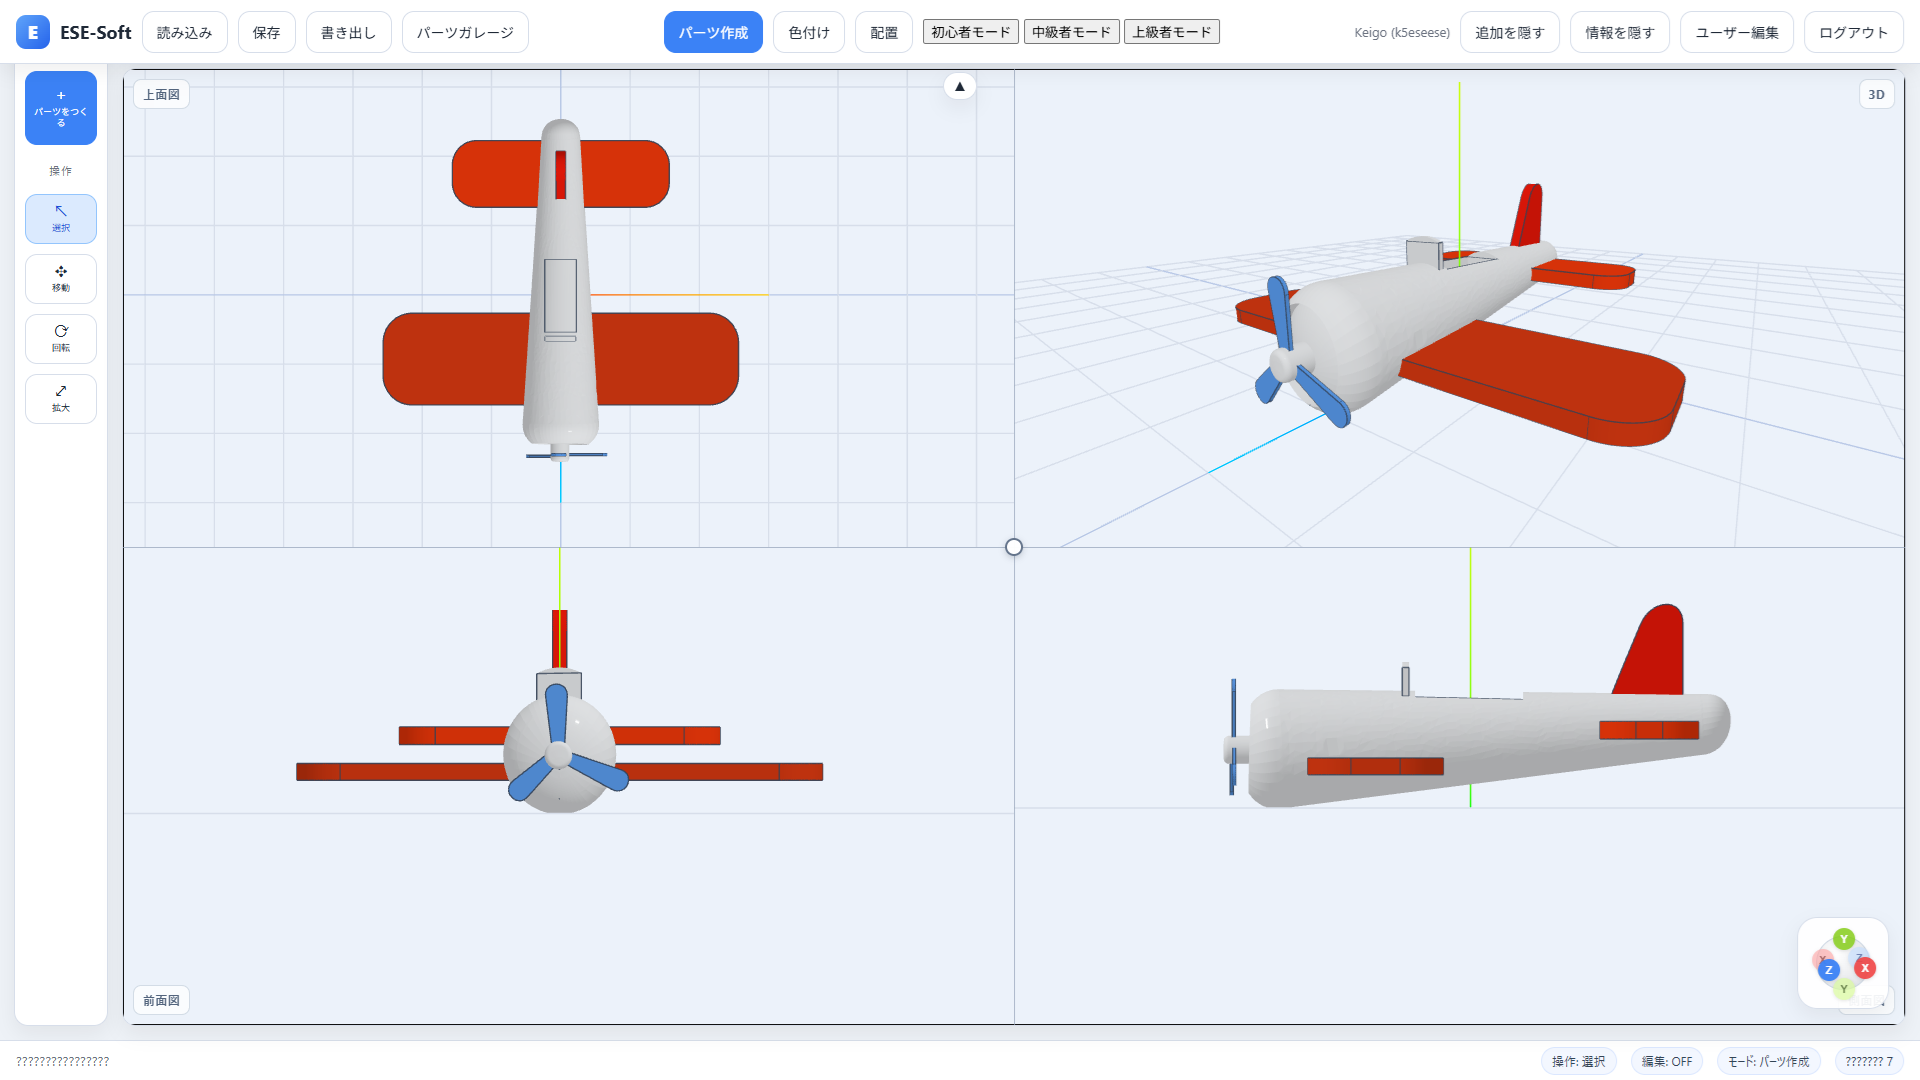1920x1080 pixels.
Task: Switch to 上級者モード advanced mode
Action: 1172,32
